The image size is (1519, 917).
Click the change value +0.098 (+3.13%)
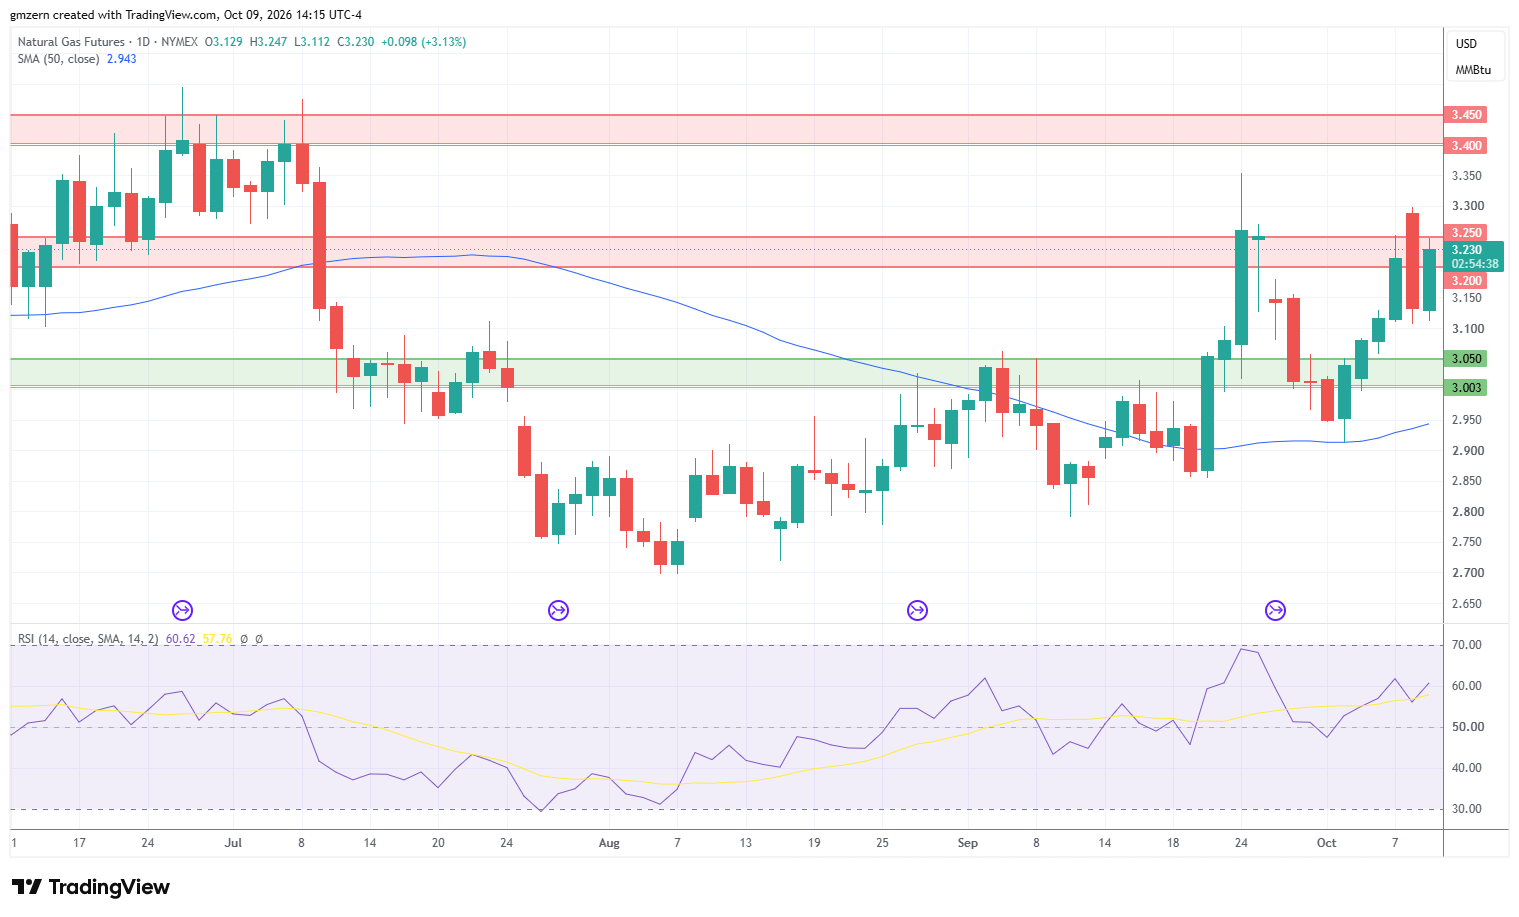[424, 42]
